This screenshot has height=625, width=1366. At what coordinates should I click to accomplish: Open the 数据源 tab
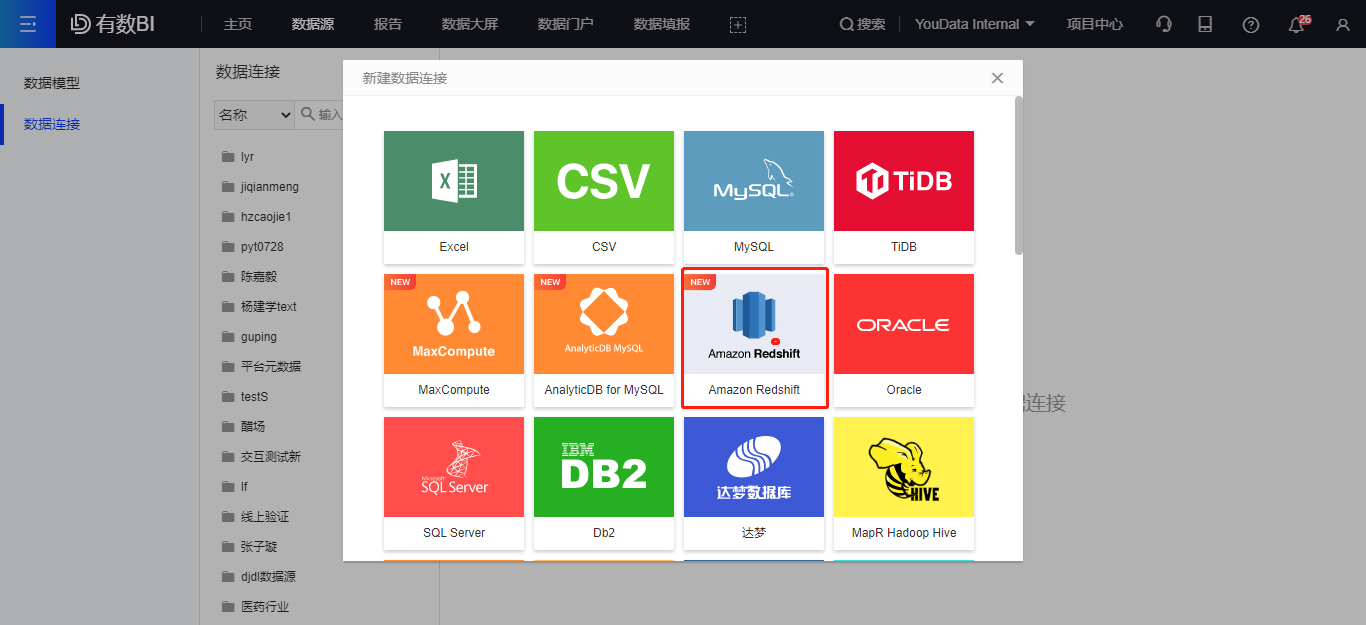pyautogui.click(x=313, y=24)
